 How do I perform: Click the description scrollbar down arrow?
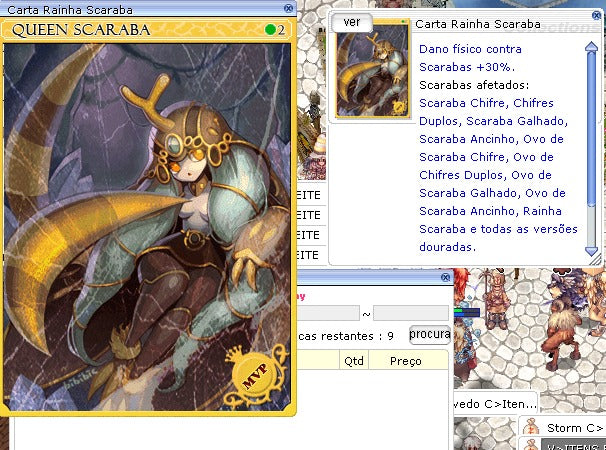(591, 251)
